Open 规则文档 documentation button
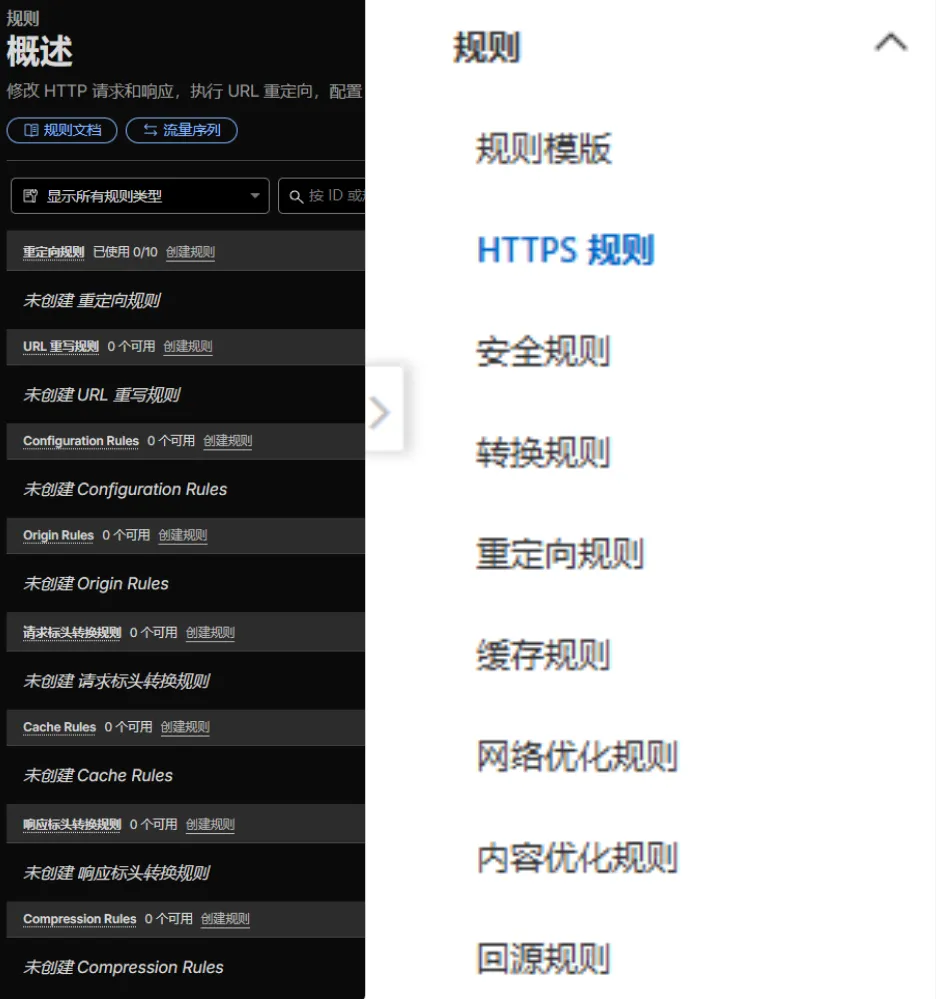Image resolution: width=936 pixels, height=999 pixels. pyautogui.click(x=62, y=130)
